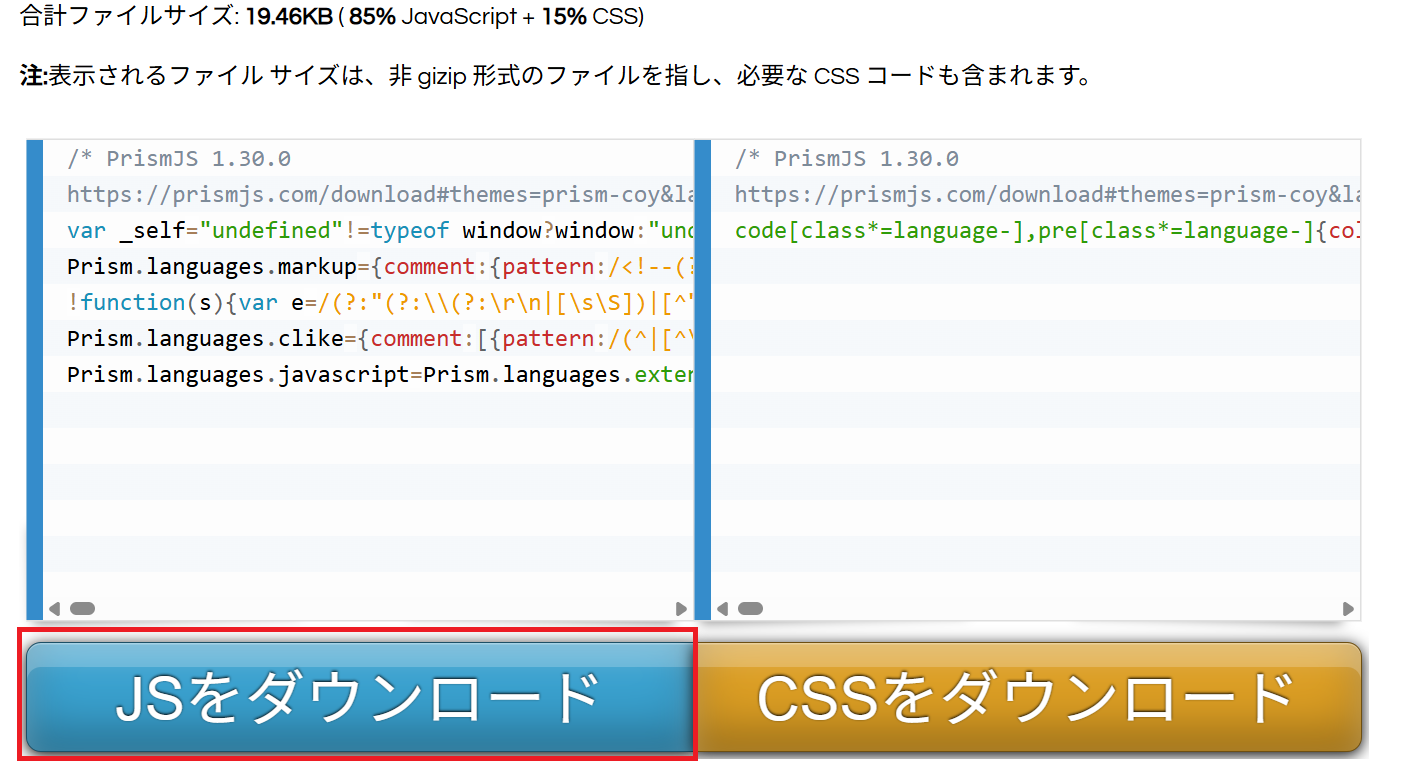
Task: Click the code[class*=language-] CSS line
Action: point(1045,231)
